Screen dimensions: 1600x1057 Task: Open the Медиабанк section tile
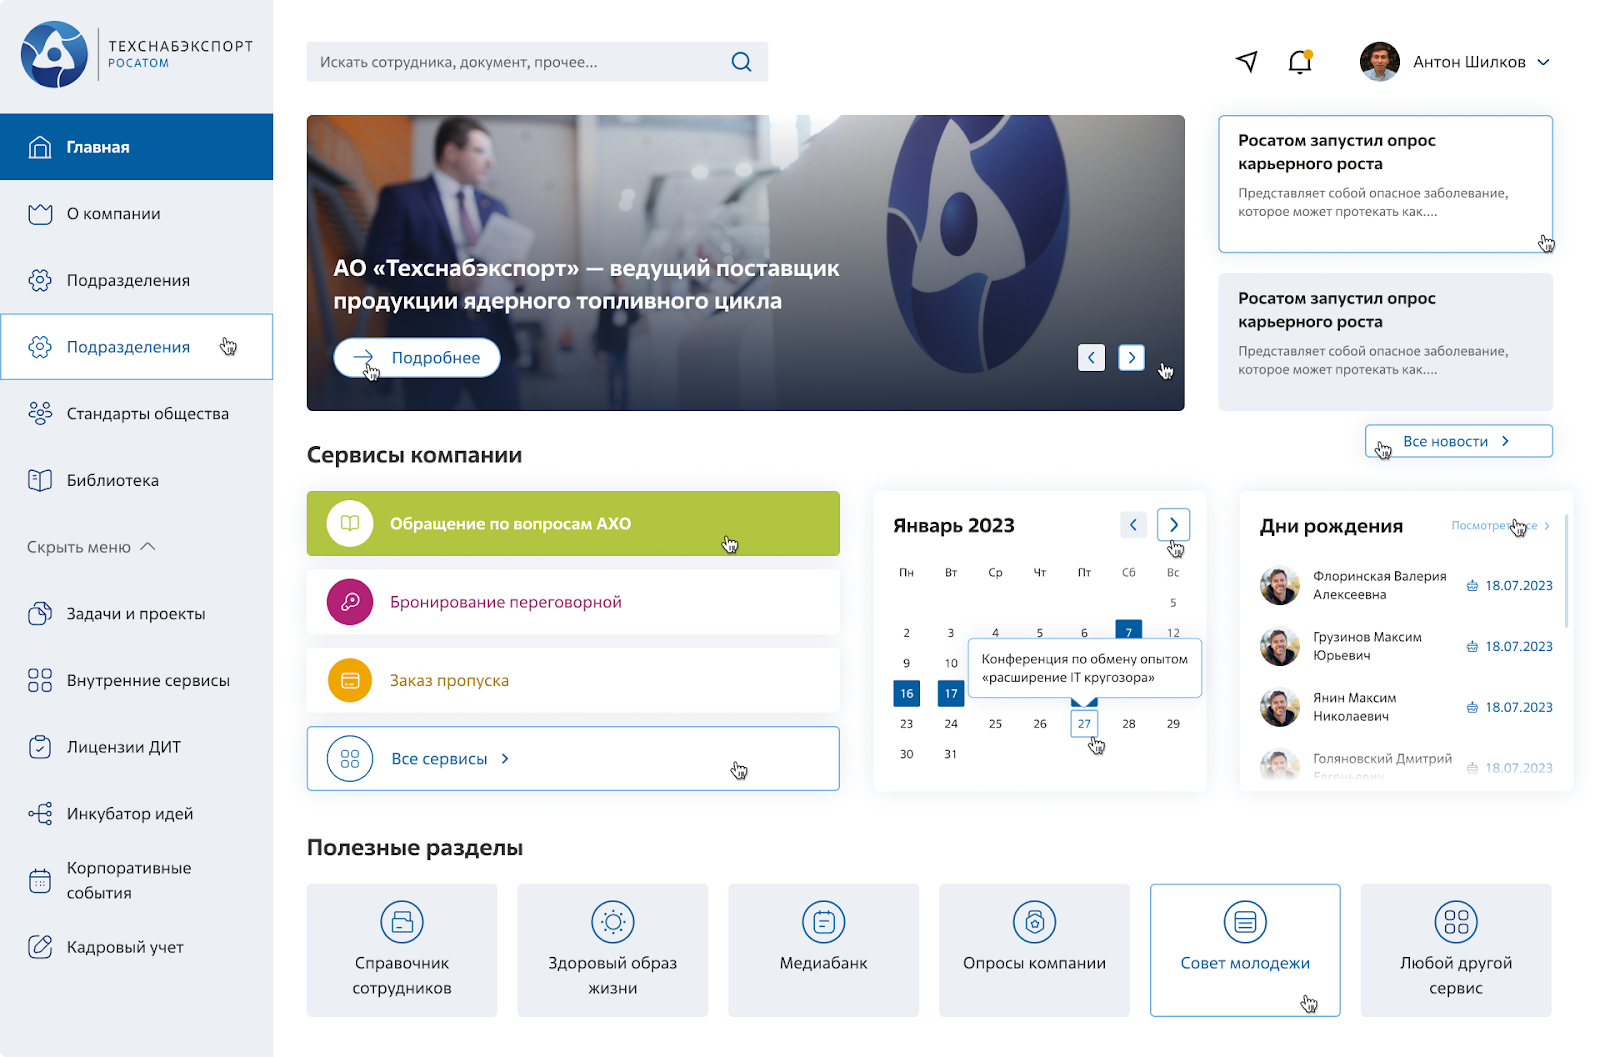823,949
